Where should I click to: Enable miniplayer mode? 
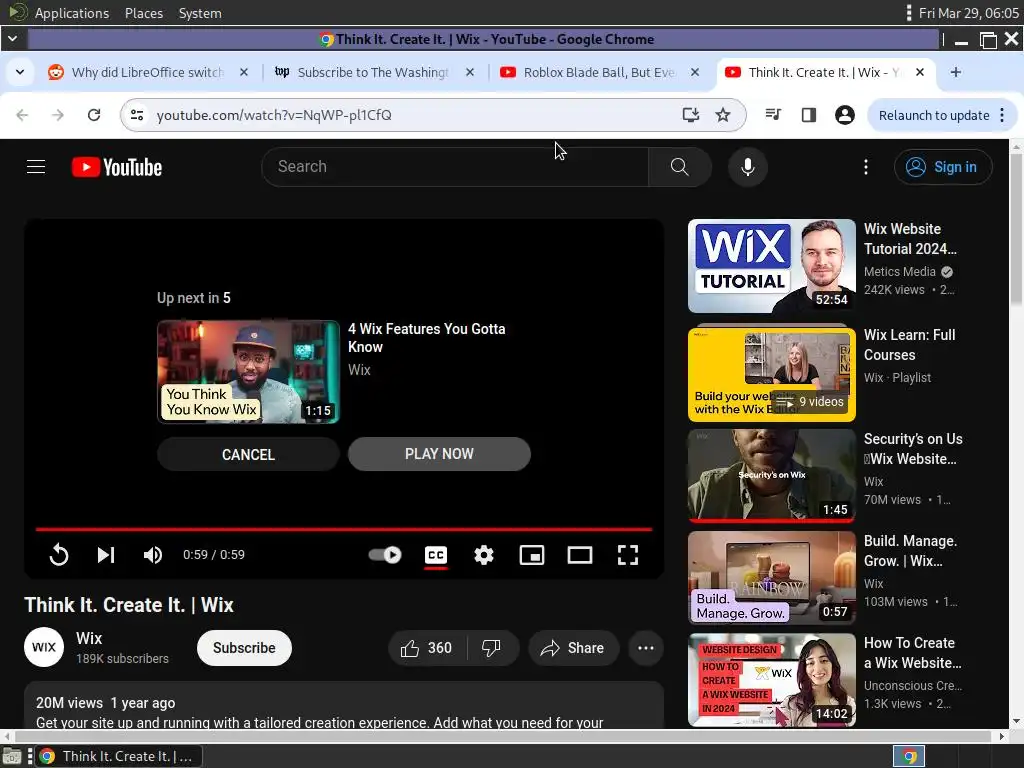pyautogui.click(x=532, y=555)
